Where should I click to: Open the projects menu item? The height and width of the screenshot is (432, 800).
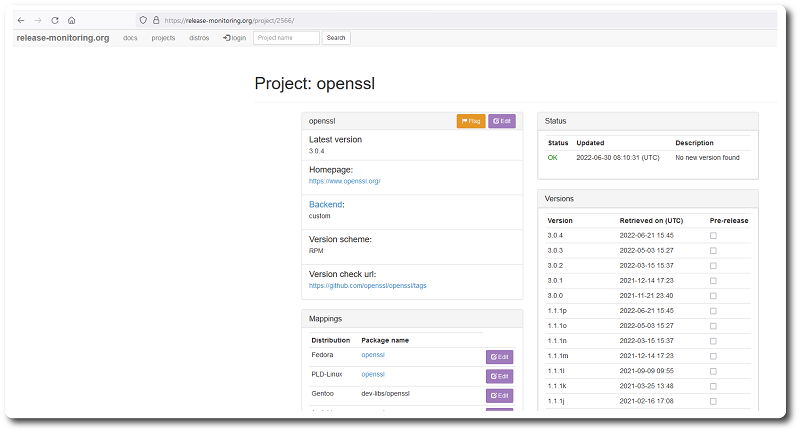[x=163, y=38]
